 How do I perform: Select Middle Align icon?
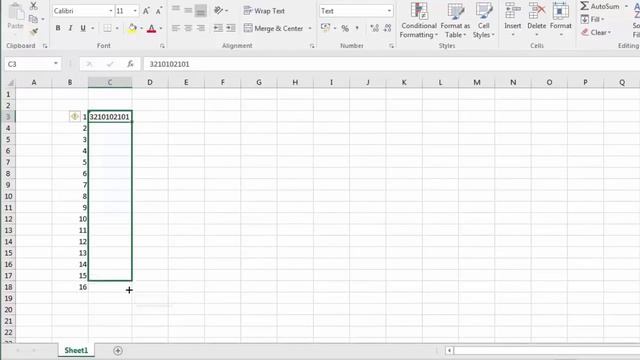pyautogui.click(x=188, y=10)
